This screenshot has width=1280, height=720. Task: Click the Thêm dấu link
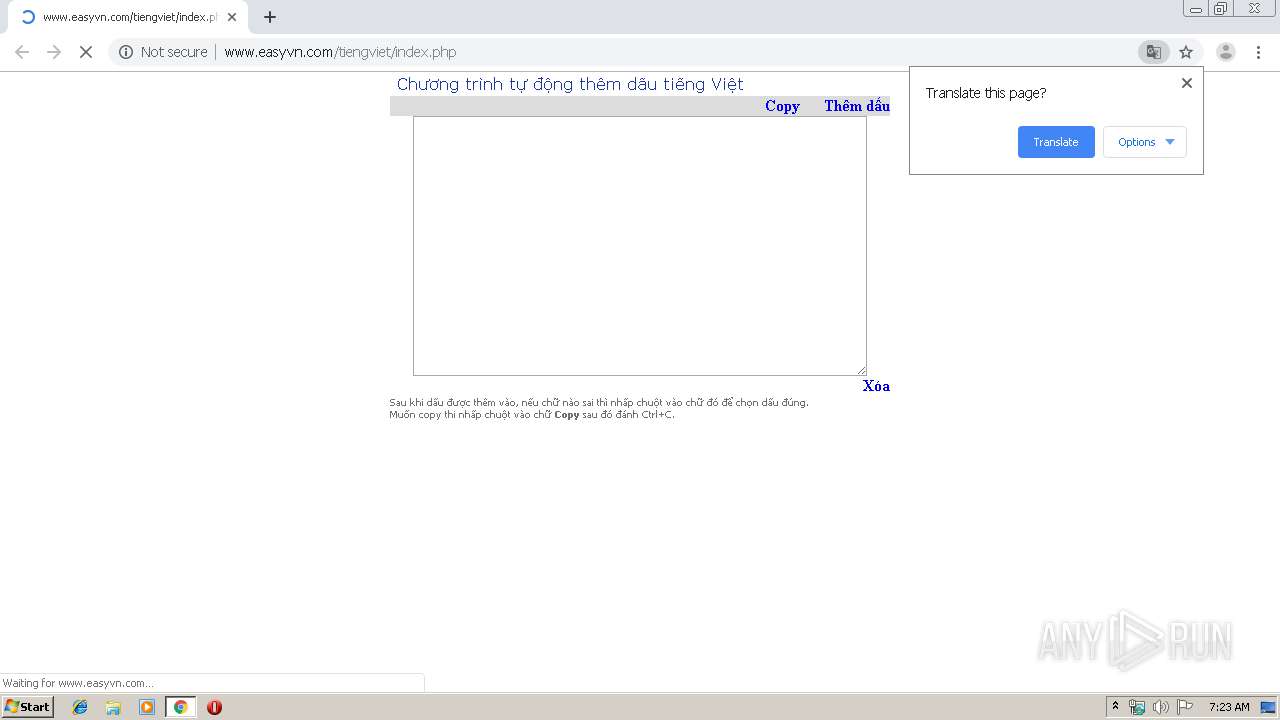tap(857, 106)
